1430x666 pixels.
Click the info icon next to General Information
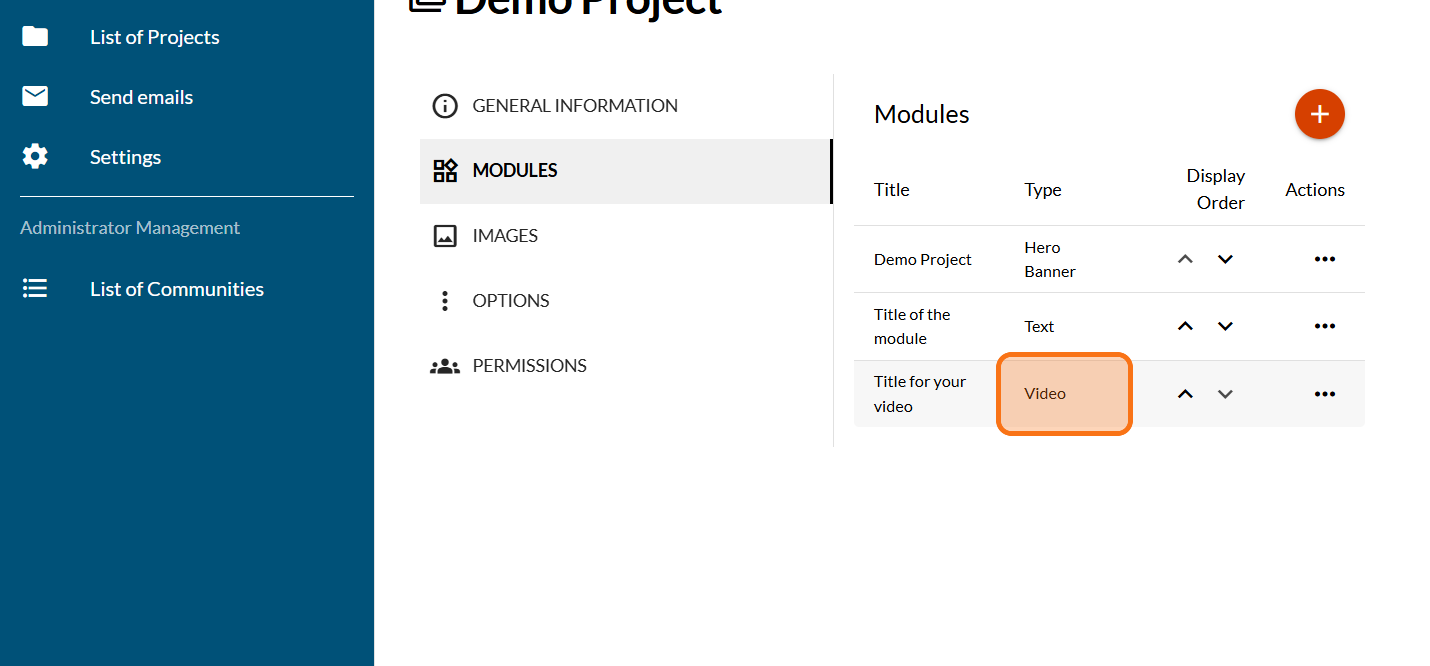point(444,106)
